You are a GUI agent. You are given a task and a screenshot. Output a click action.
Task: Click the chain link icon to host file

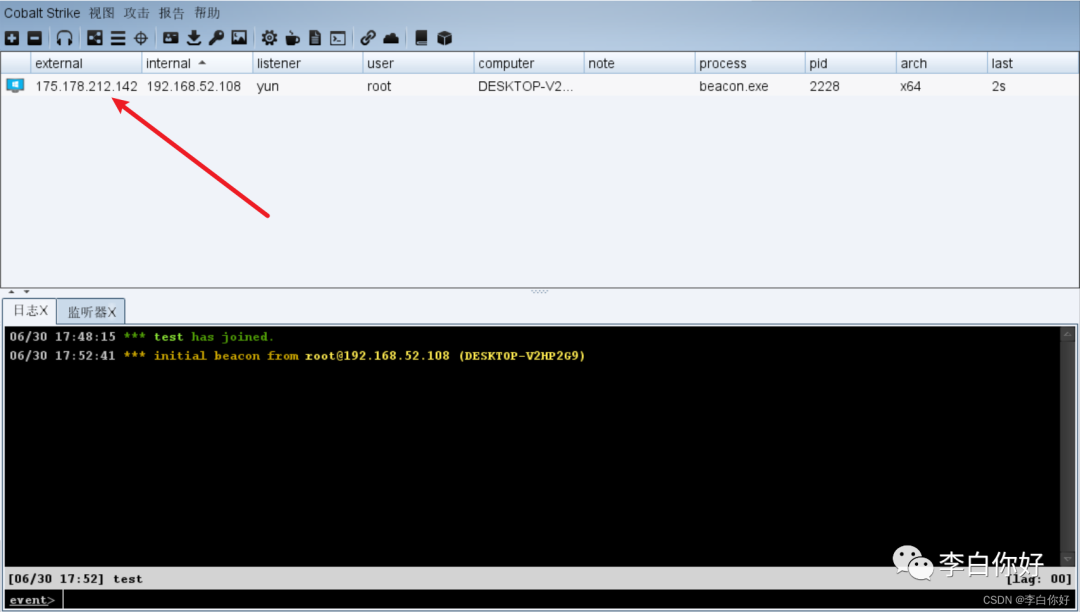(x=368, y=38)
